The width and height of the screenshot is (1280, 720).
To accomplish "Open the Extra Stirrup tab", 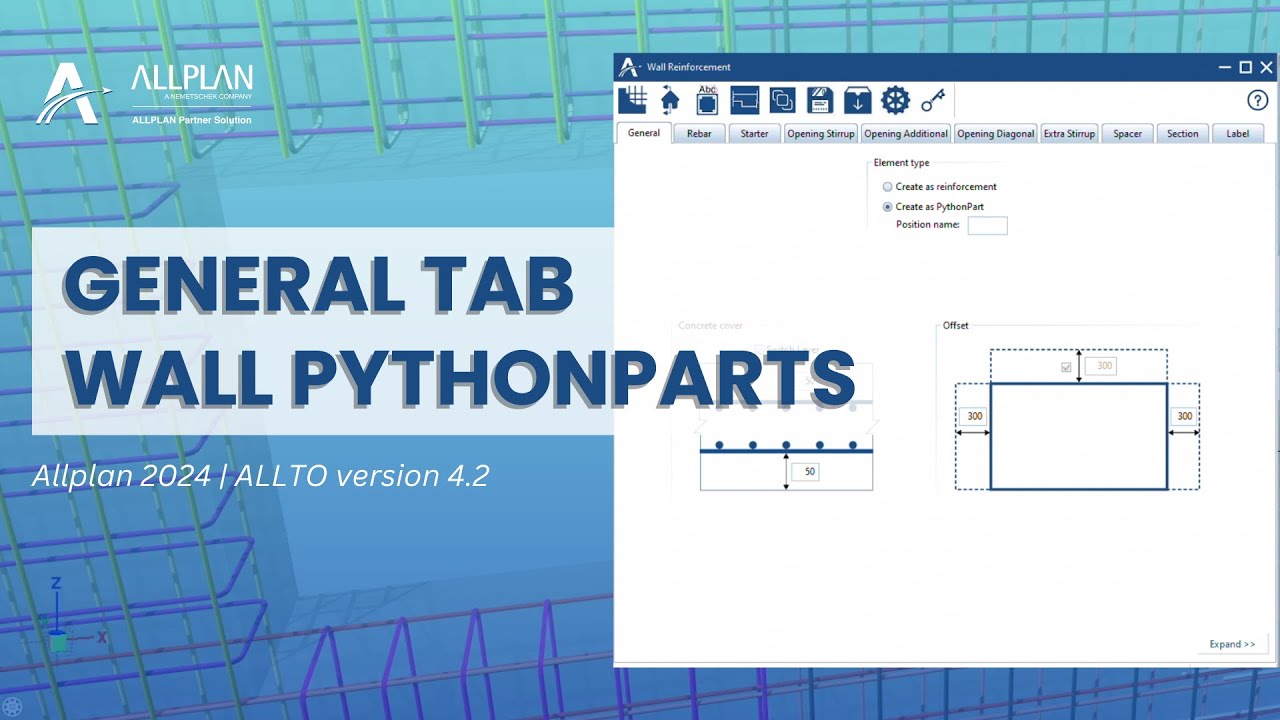I will (x=1069, y=134).
